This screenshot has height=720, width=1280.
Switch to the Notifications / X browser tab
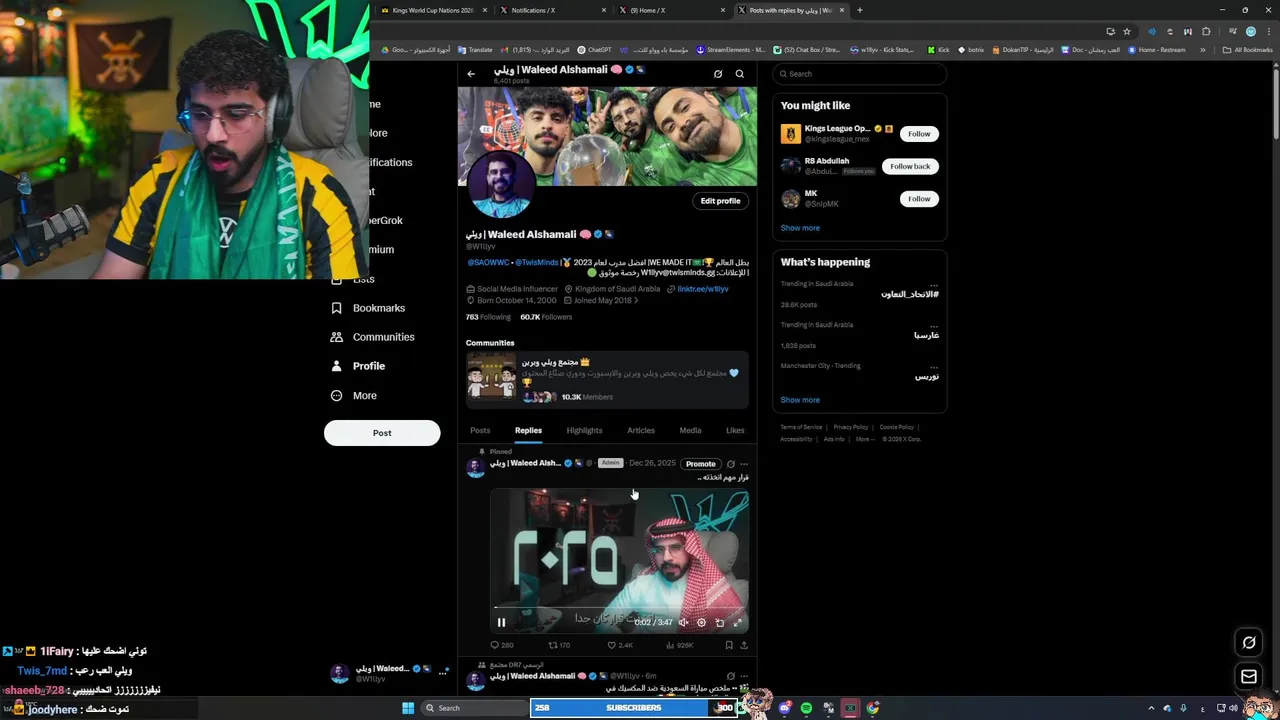pos(553,10)
